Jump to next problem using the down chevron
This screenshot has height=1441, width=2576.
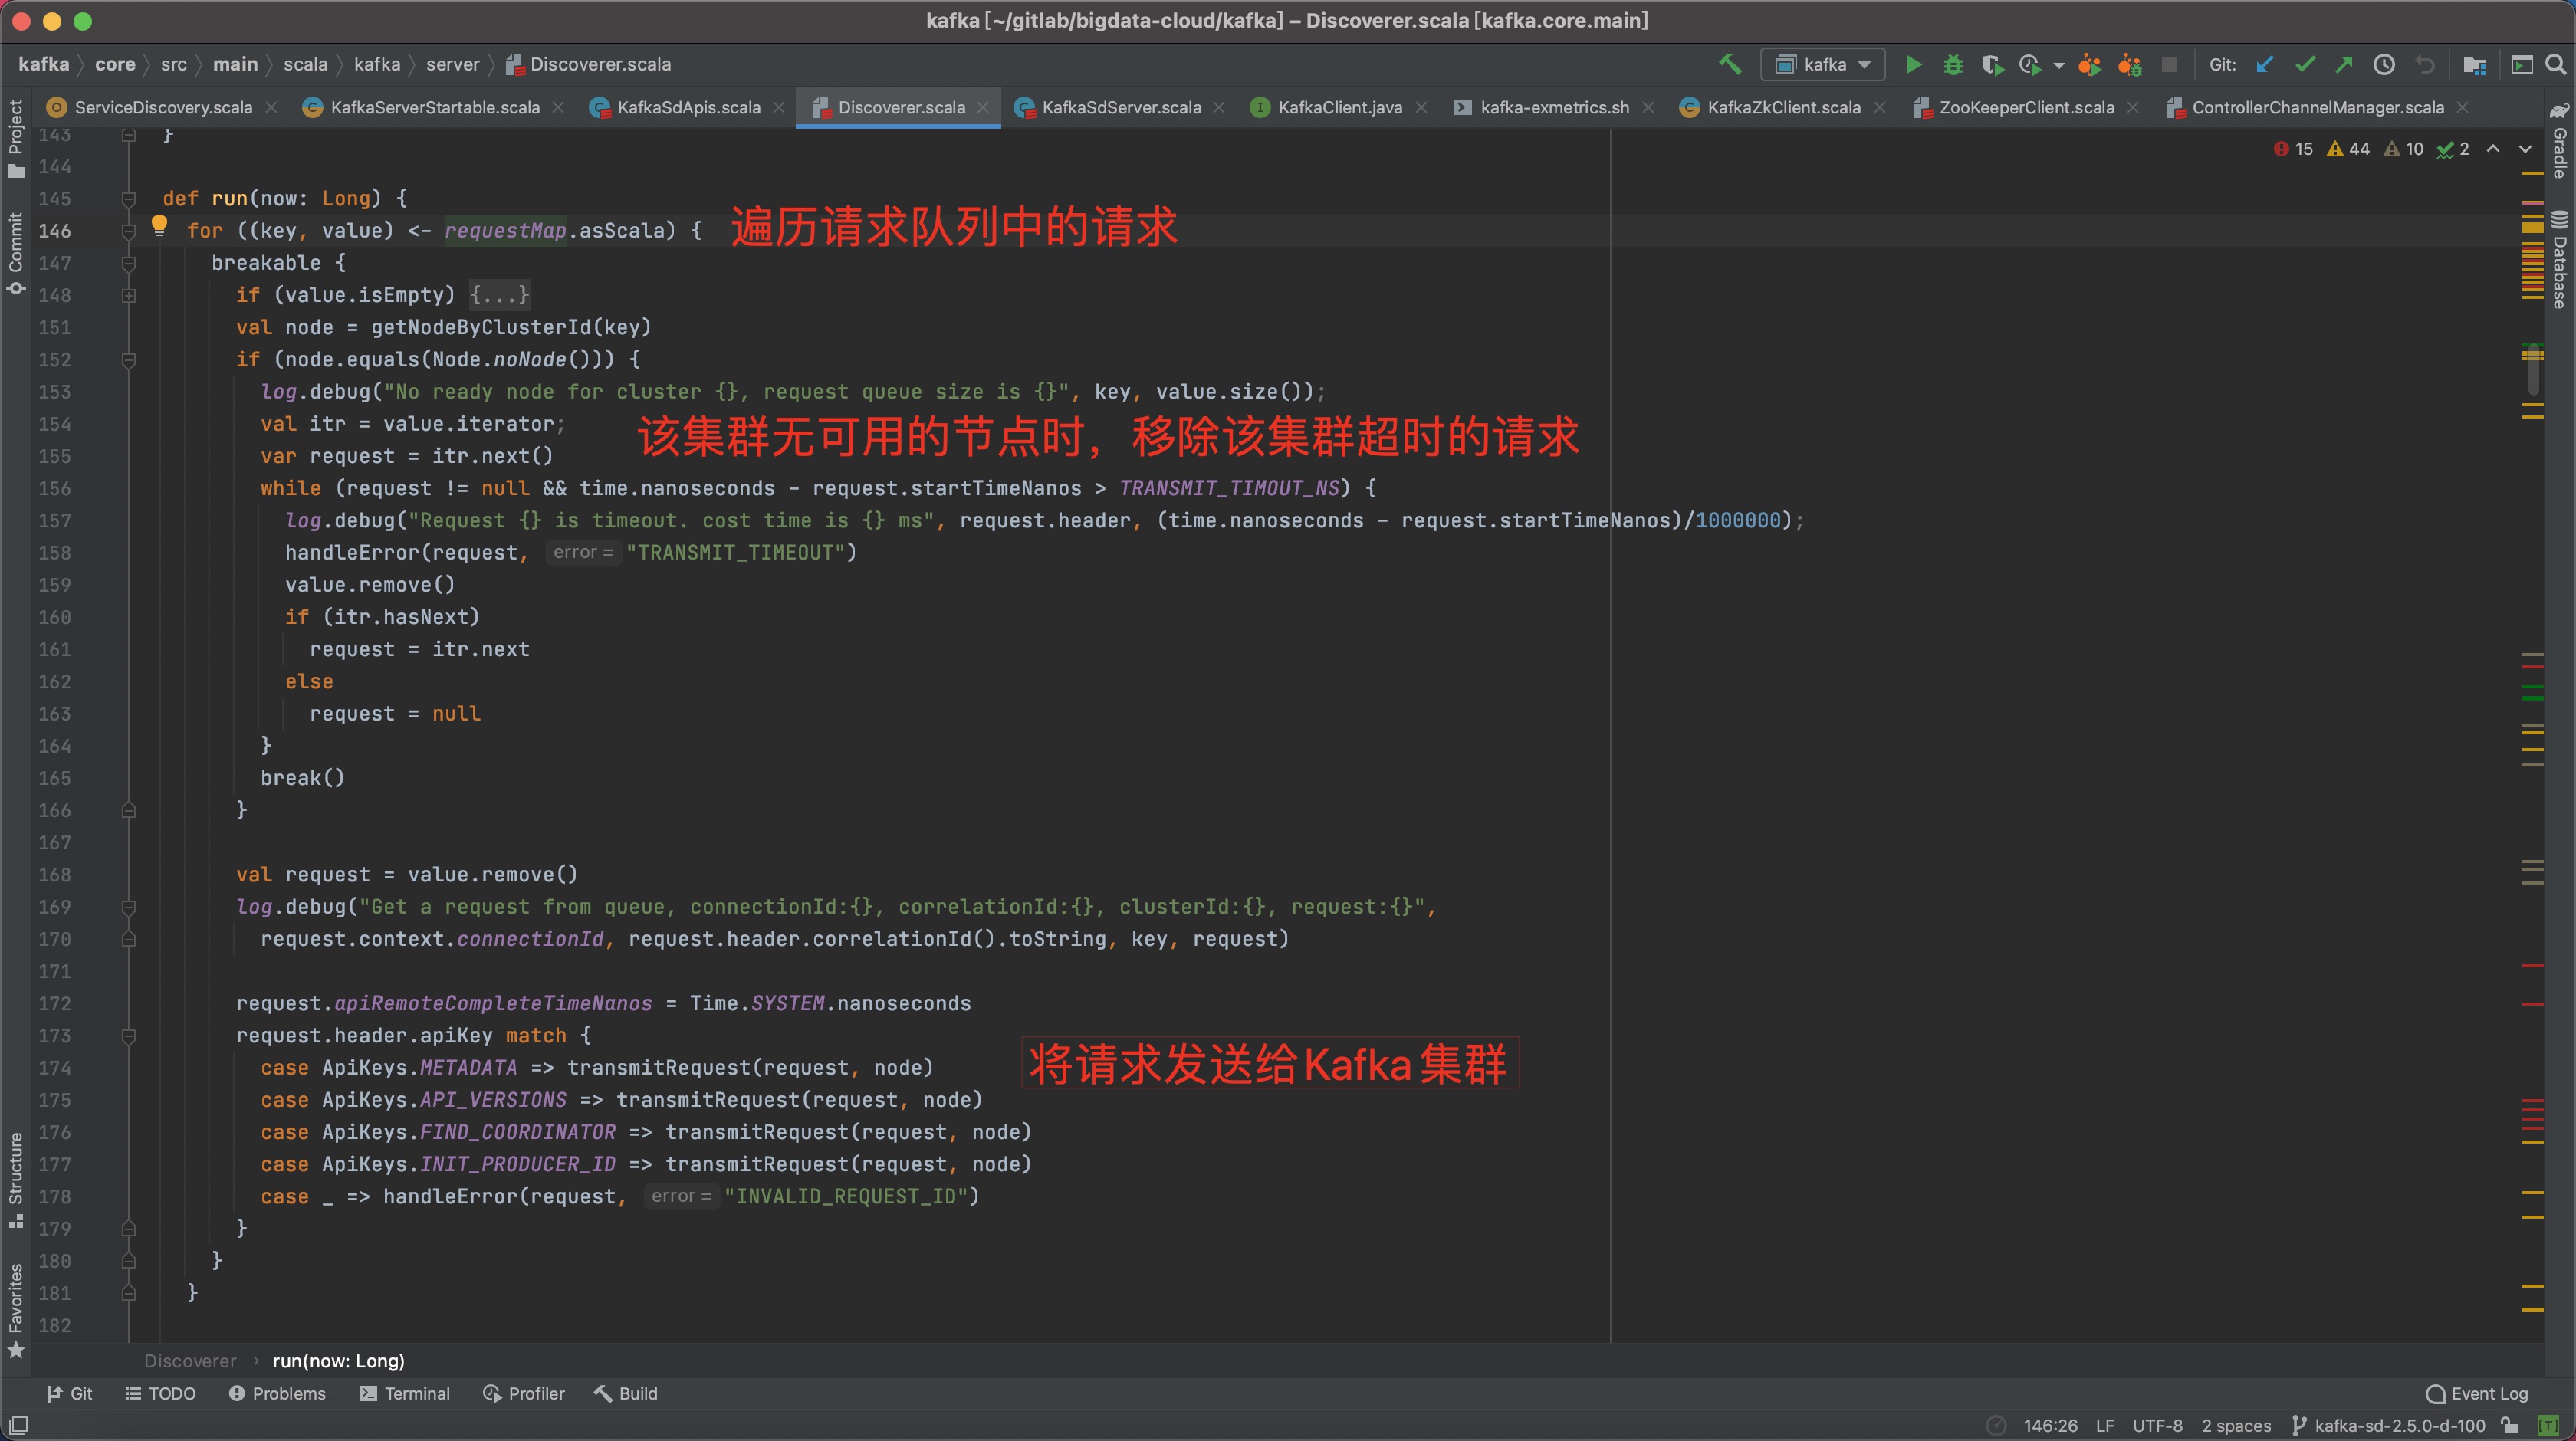(x=2524, y=149)
